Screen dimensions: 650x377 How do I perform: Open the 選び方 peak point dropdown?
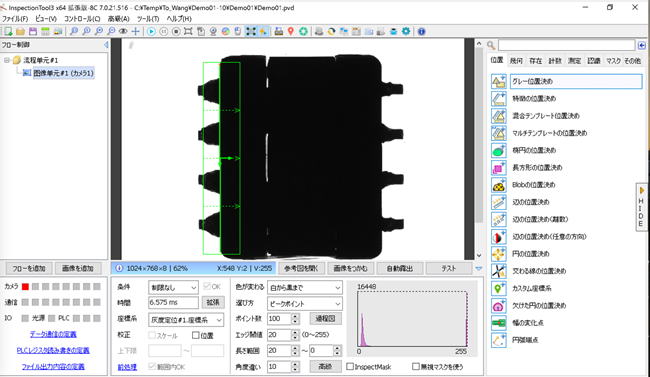[305, 304]
